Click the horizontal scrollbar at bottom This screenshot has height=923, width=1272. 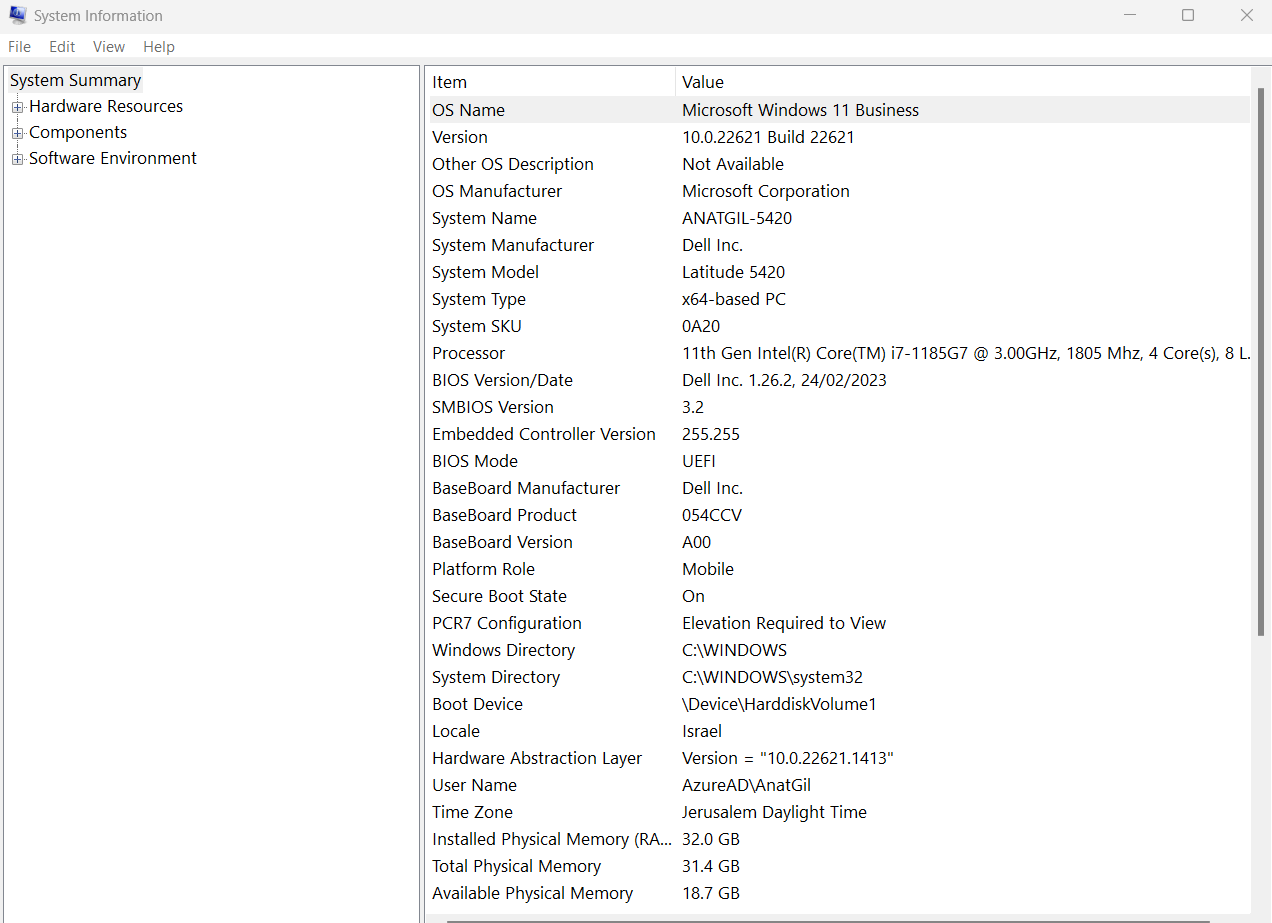pos(828,919)
